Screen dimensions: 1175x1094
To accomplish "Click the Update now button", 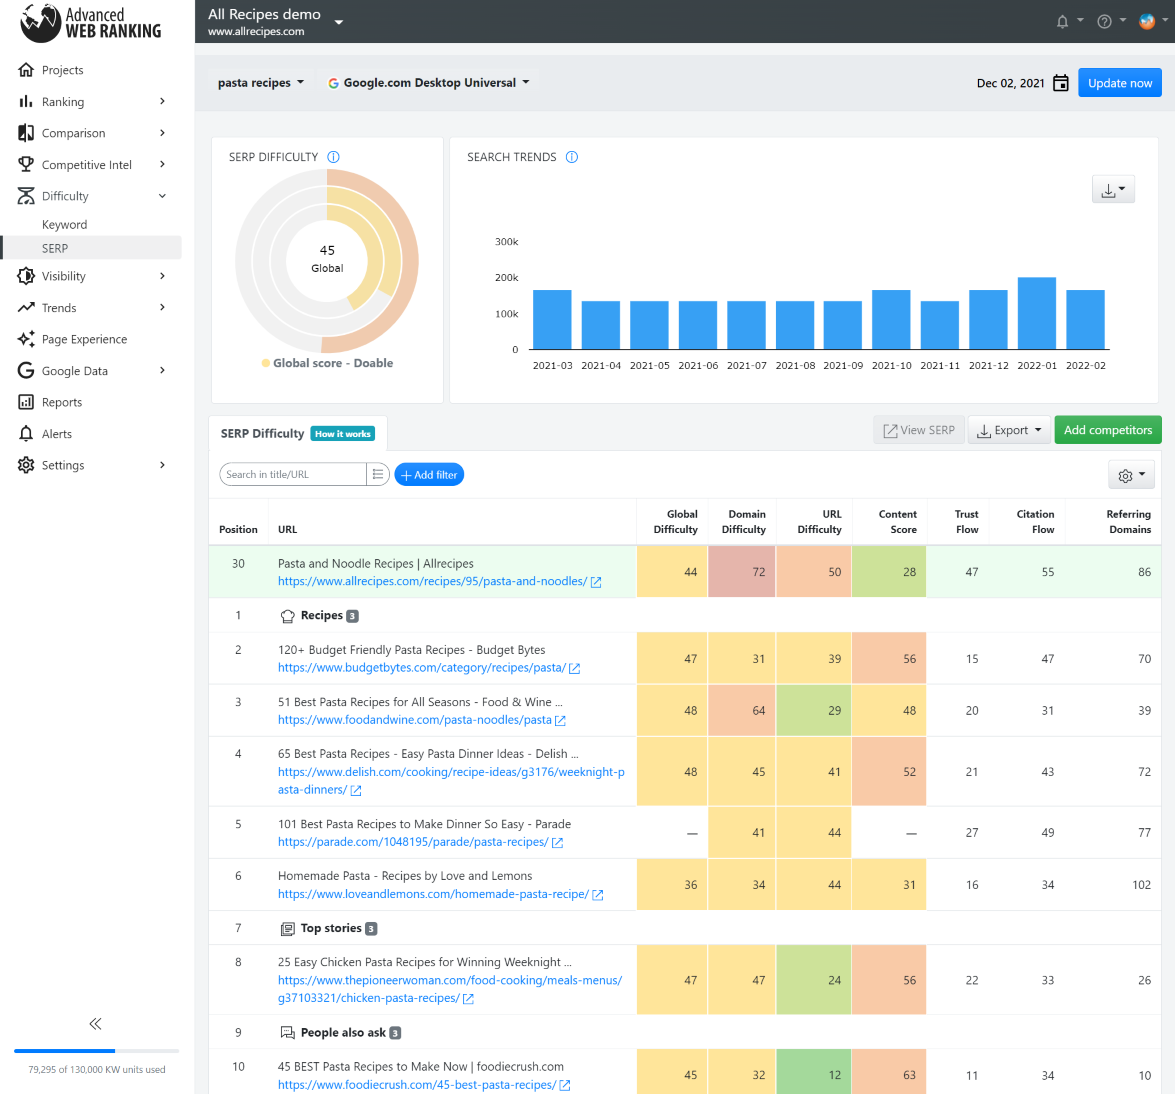I will [1120, 83].
